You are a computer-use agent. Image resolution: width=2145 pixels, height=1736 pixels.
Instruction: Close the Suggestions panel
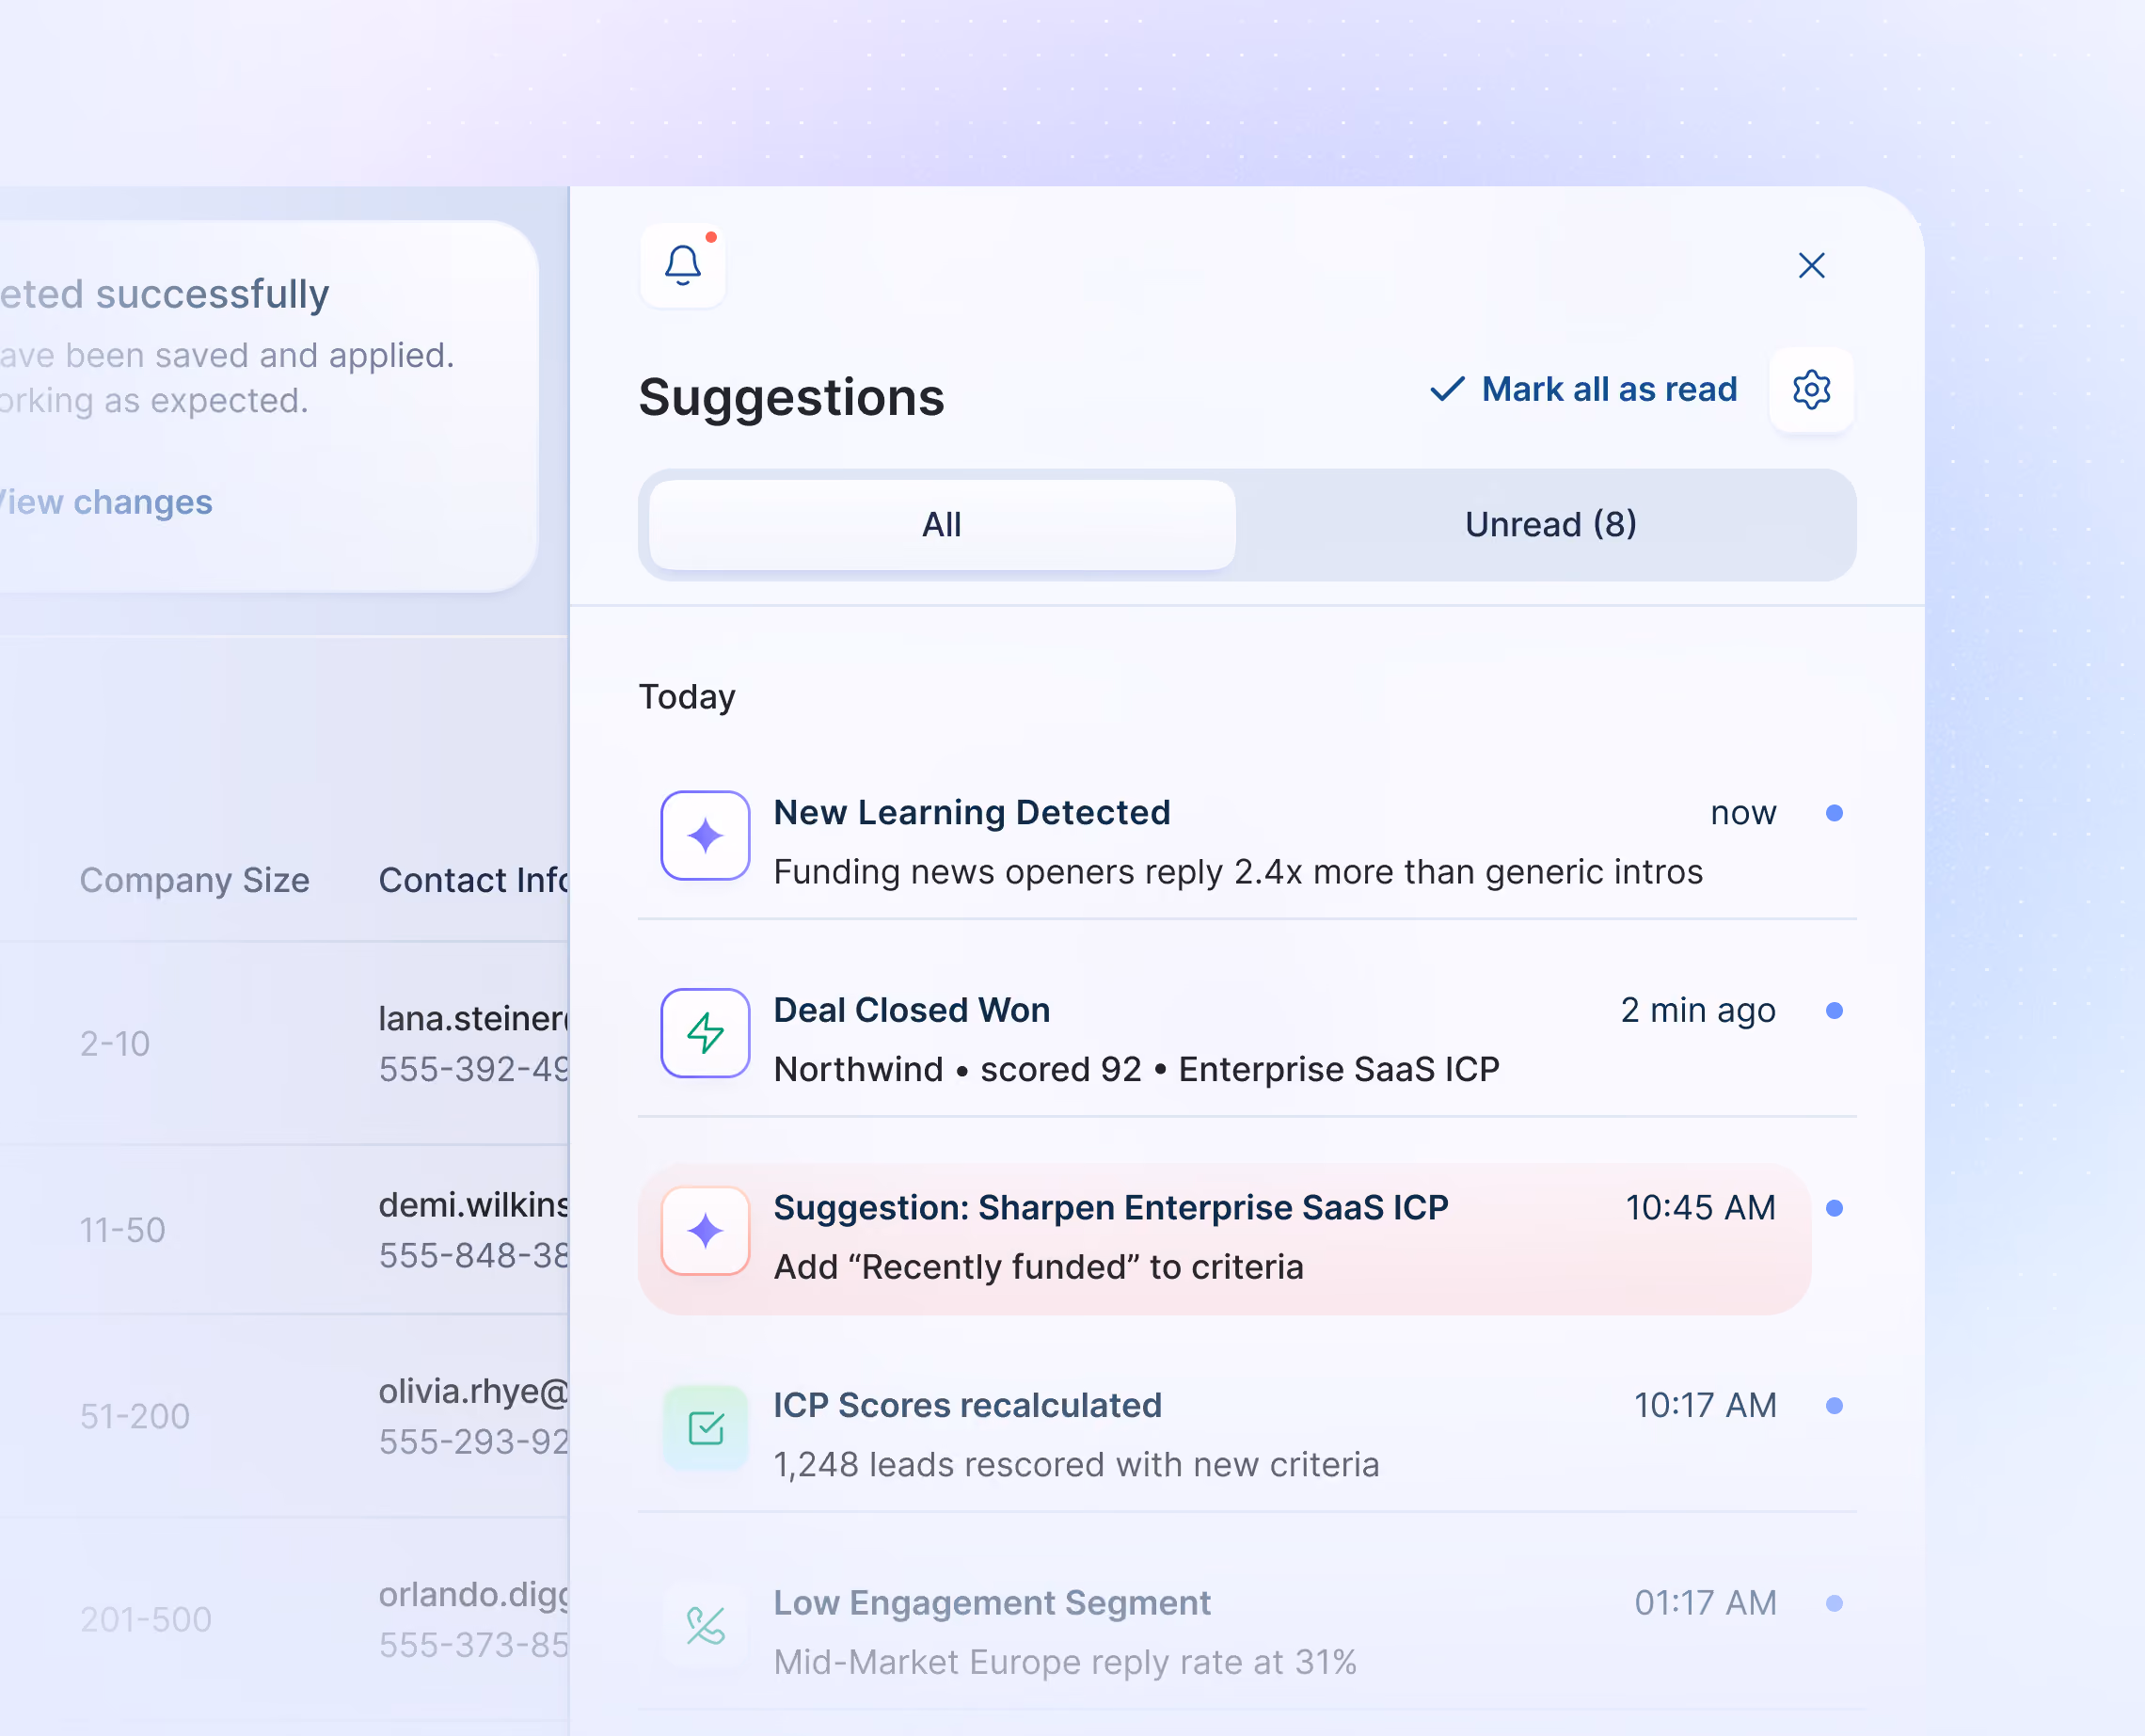point(1811,265)
